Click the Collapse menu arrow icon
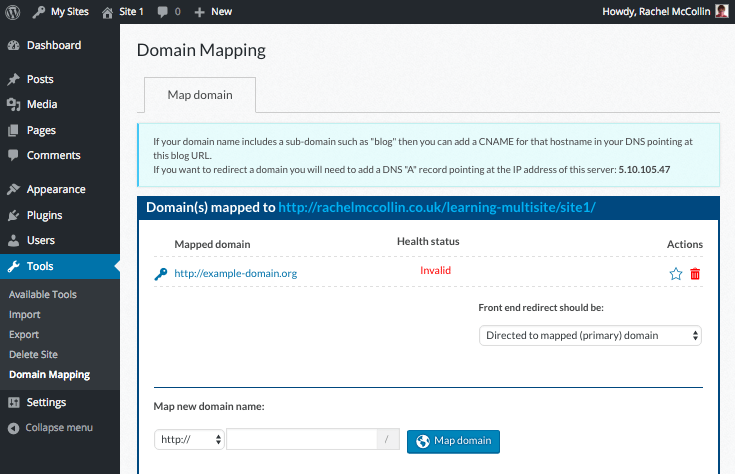 point(14,428)
